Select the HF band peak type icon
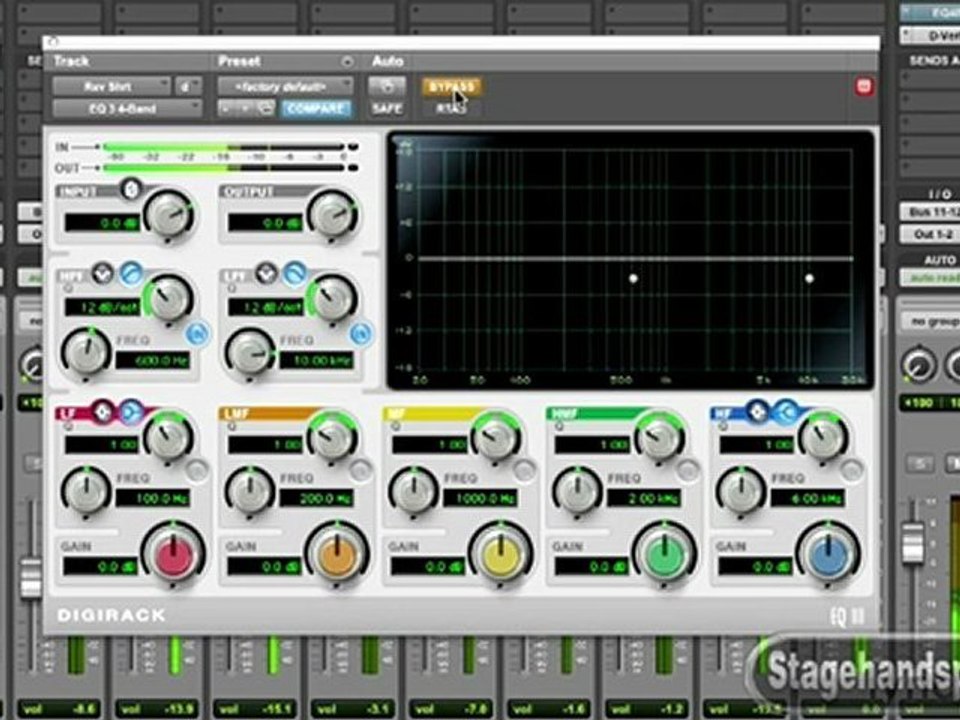Viewport: 960px width, 720px height. coord(758,411)
